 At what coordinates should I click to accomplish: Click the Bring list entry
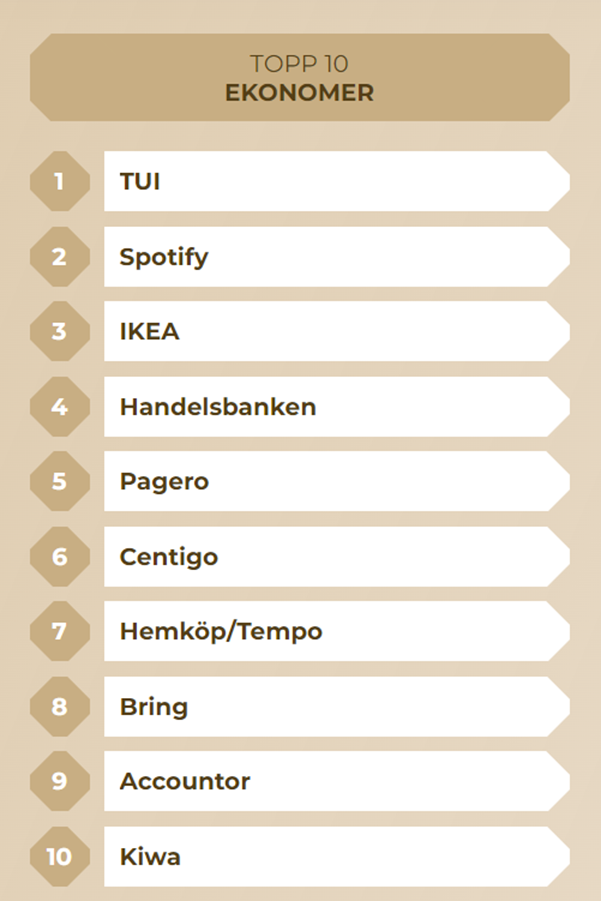[x=337, y=707]
